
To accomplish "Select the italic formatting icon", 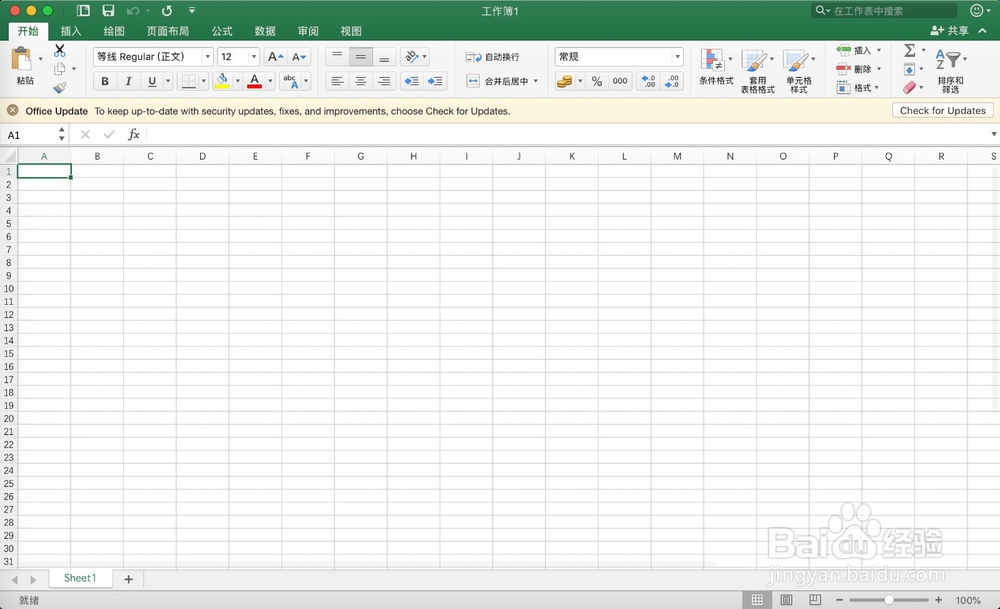I will [127, 81].
